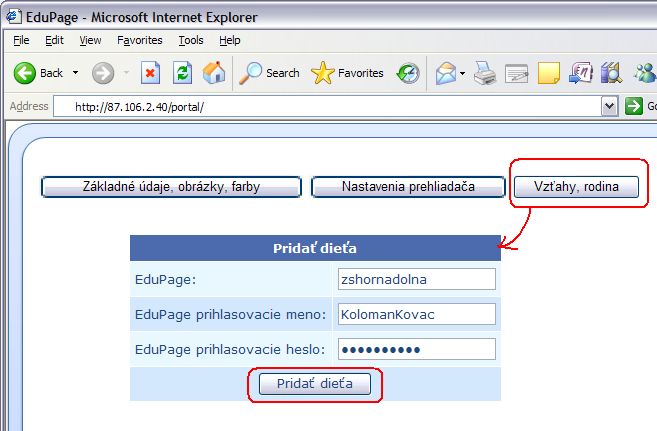Open the Search pane
The width and height of the screenshot is (657, 431).
[x=270, y=73]
